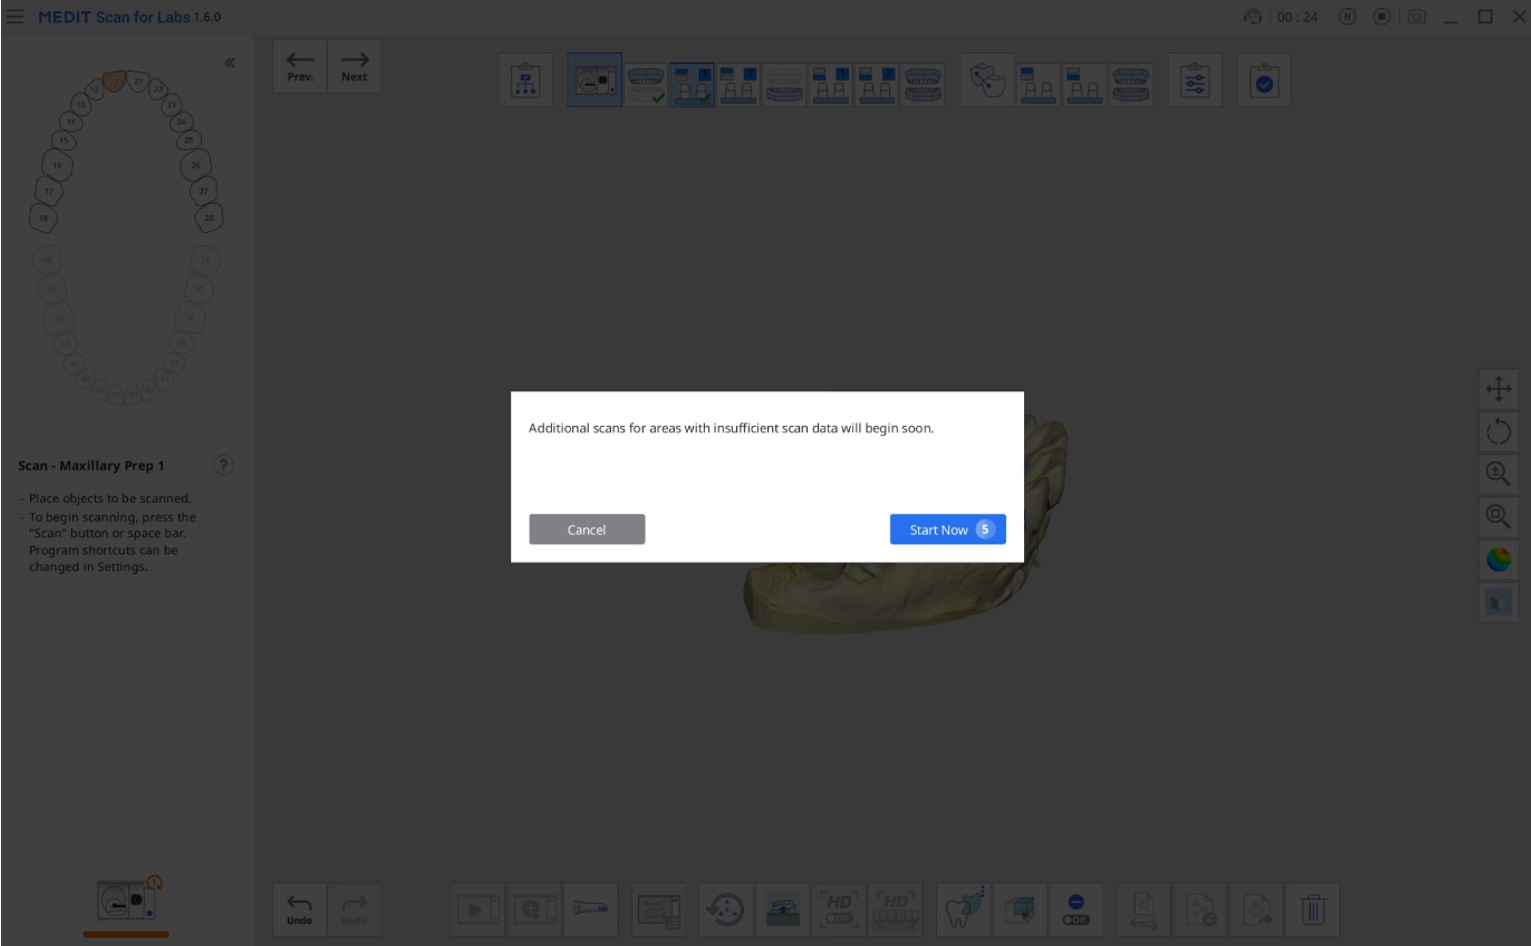The height and width of the screenshot is (946, 1531).
Task: Click the swap document arrows icon
Action: 1143,910
